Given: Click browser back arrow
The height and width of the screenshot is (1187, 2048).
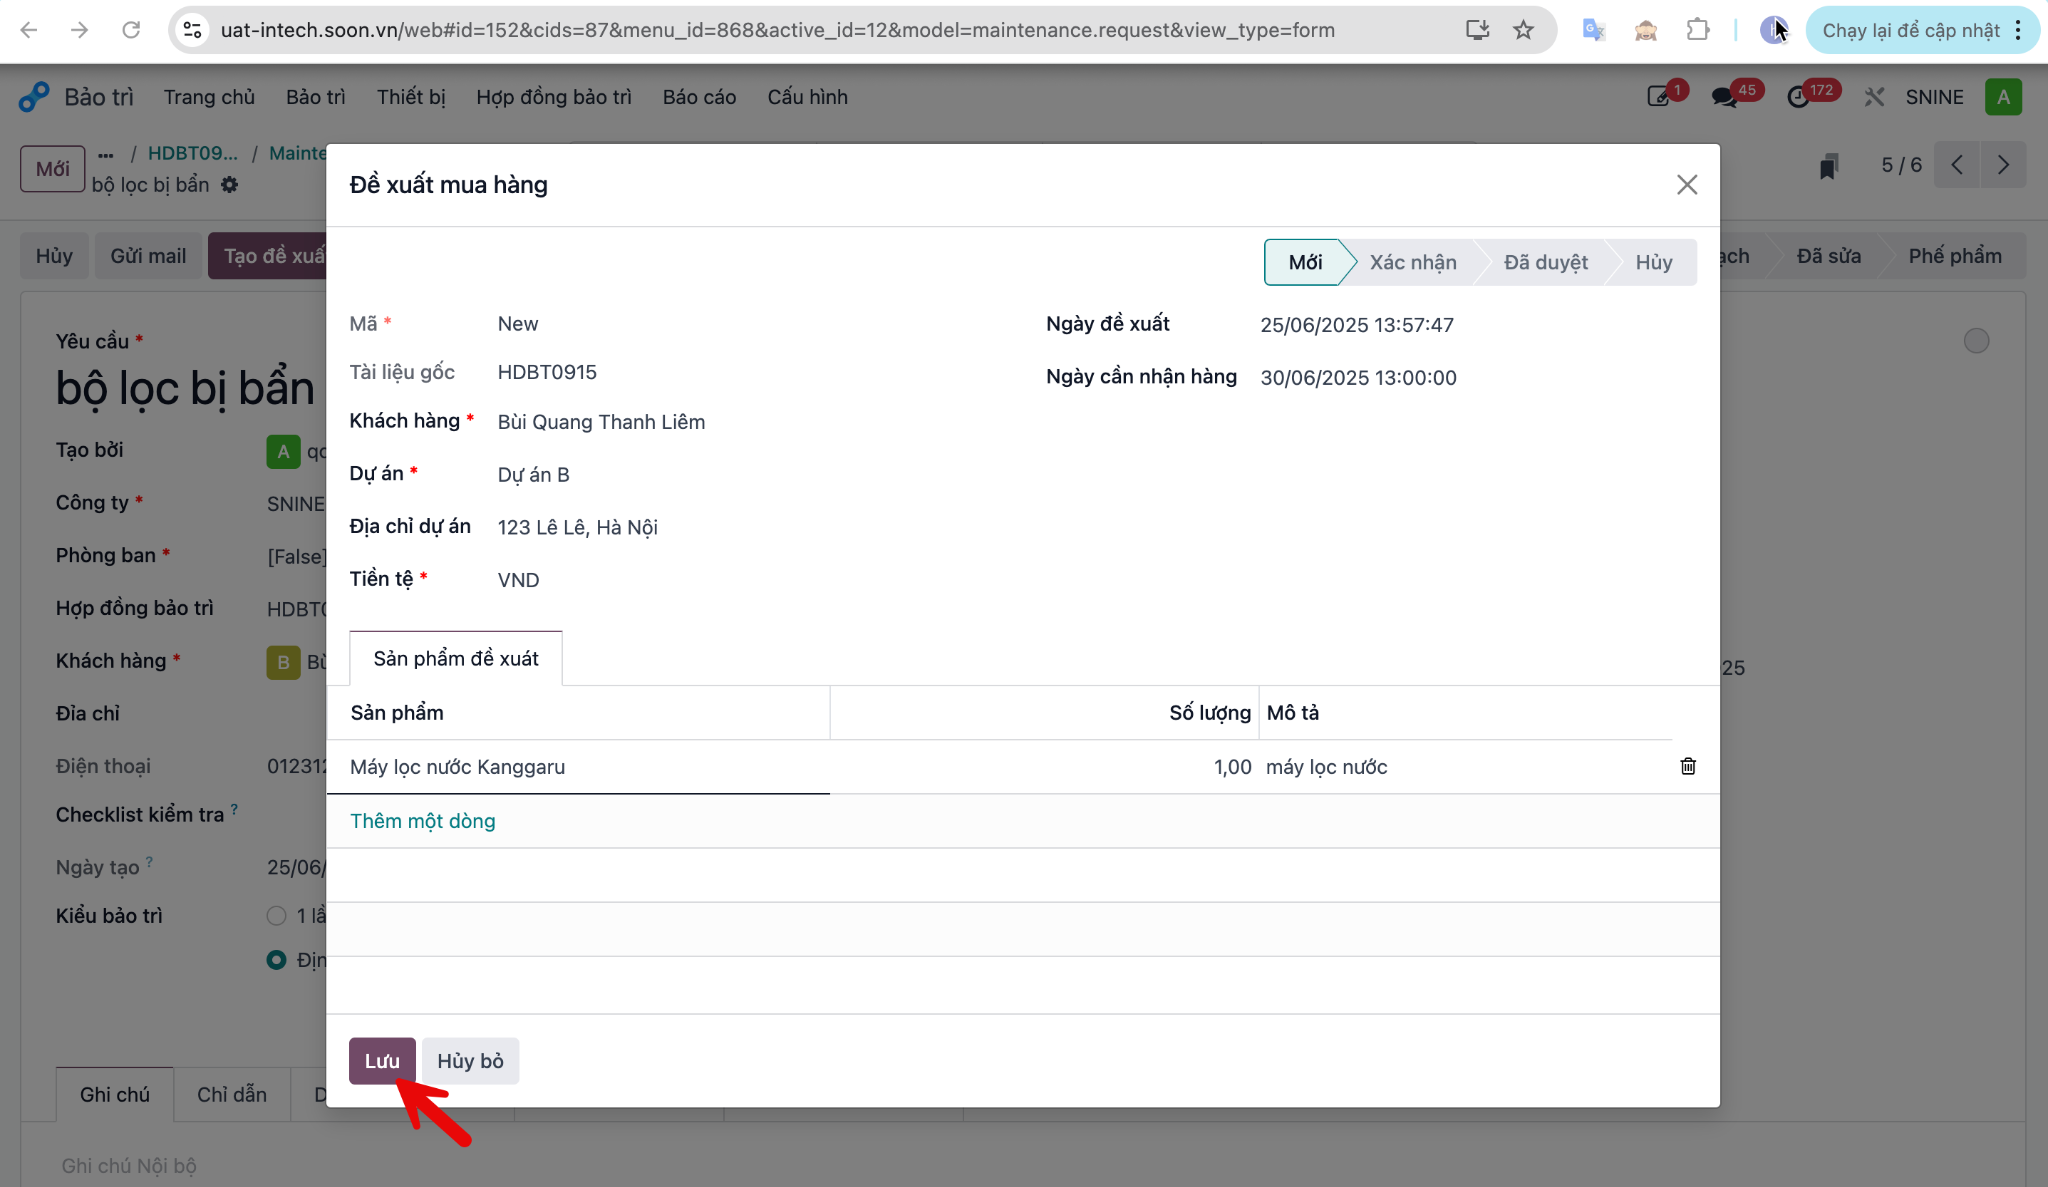Looking at the screenshot, I should coord(29,30).
